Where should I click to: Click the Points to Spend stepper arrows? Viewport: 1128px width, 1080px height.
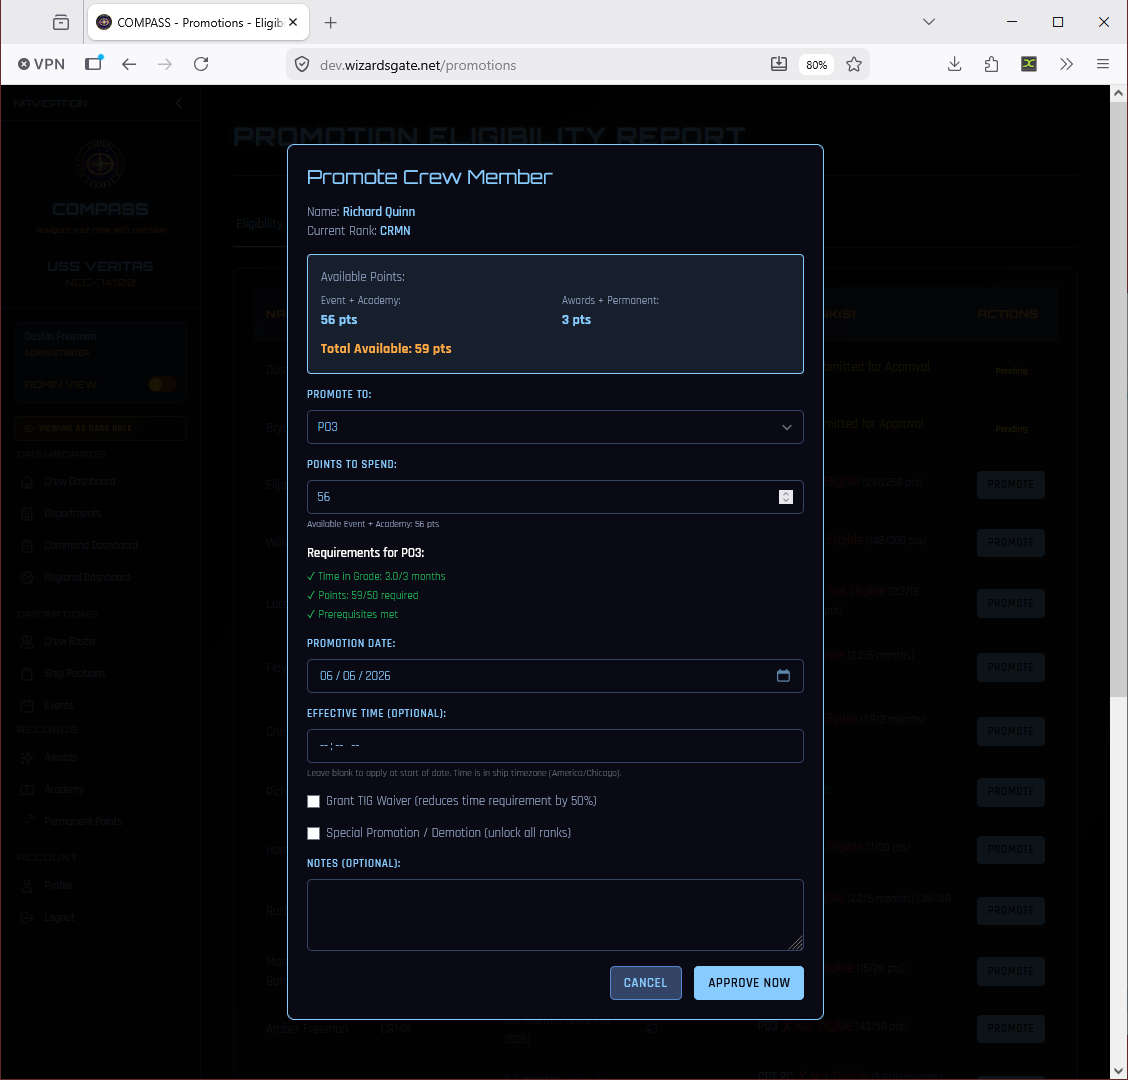[x=786, y=497]
